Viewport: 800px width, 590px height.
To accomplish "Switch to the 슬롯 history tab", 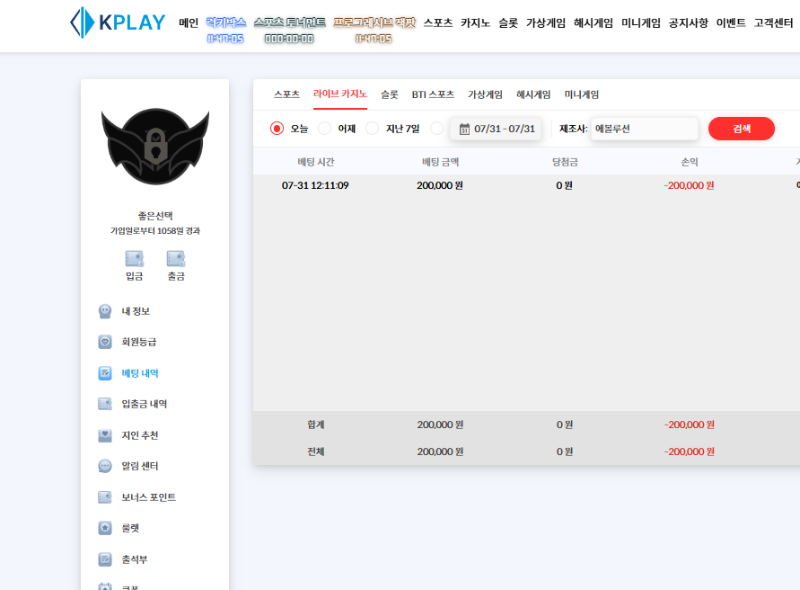I will [389, 94].
